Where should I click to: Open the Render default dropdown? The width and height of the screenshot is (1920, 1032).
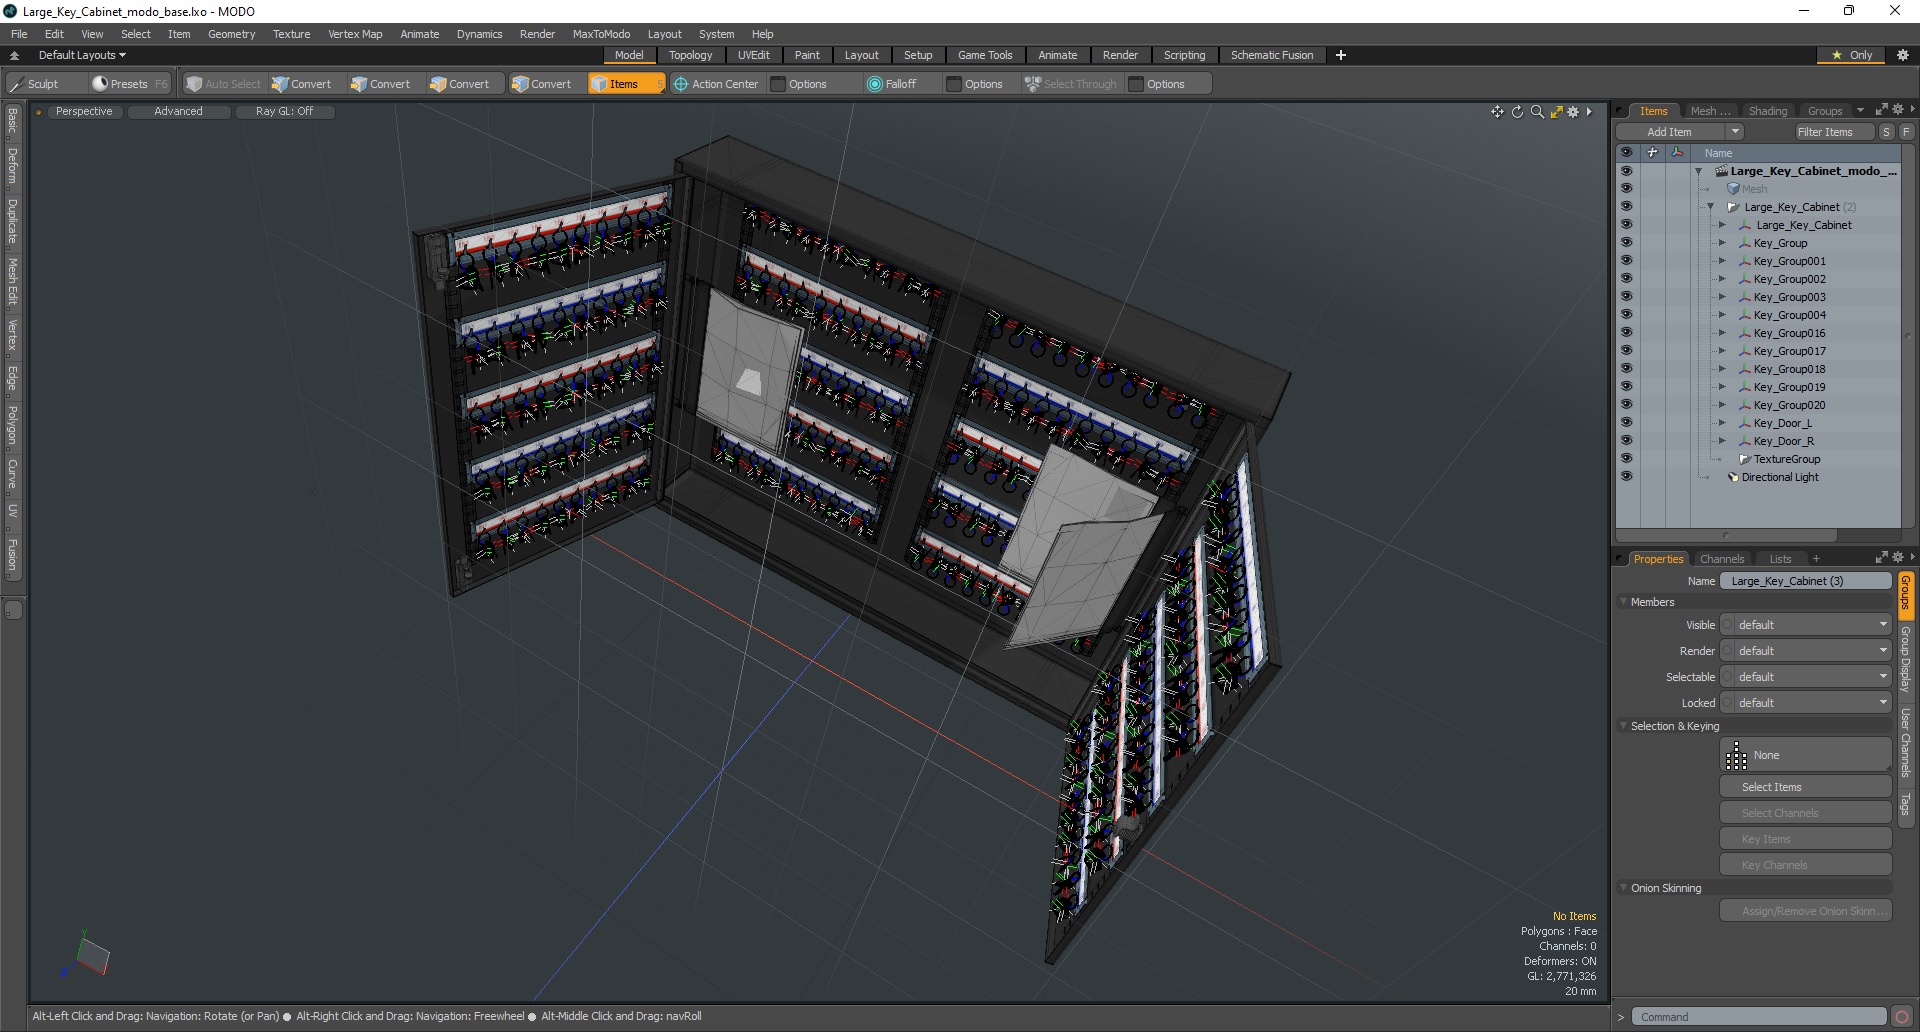pos(1806,651)
